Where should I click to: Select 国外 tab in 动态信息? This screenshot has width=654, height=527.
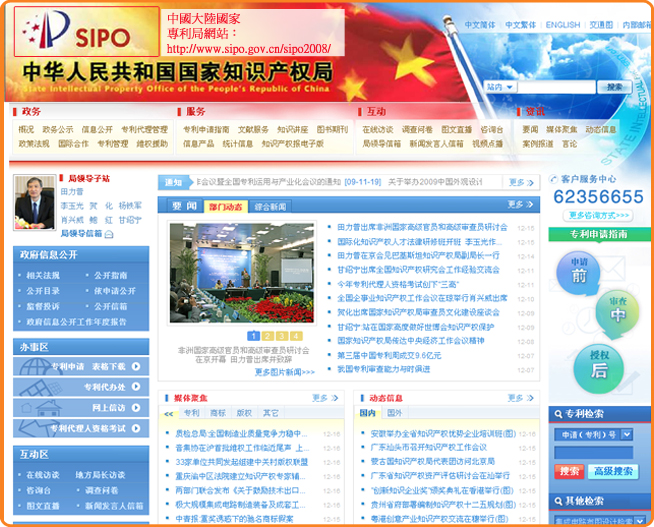tap(394, 413)
